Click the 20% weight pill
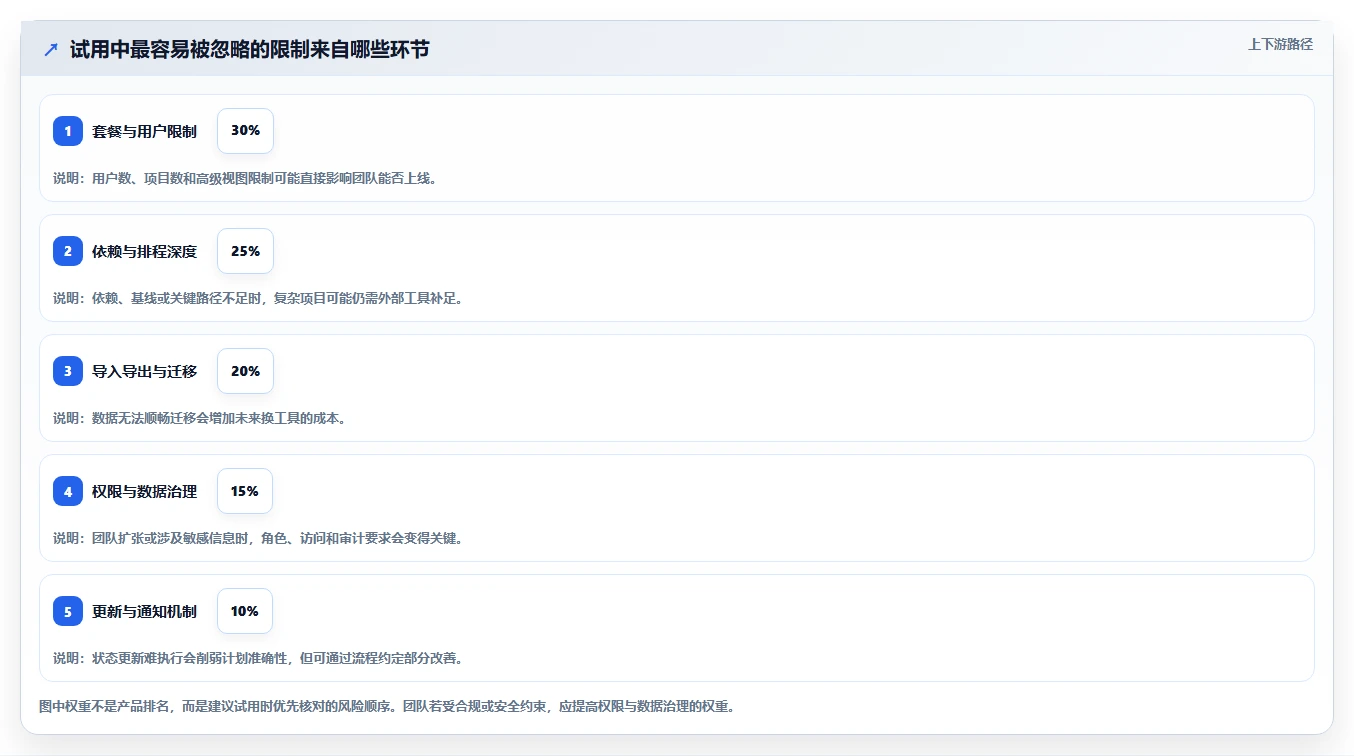This screenshot has width=1354, height=756. click(x=245, y=371)
